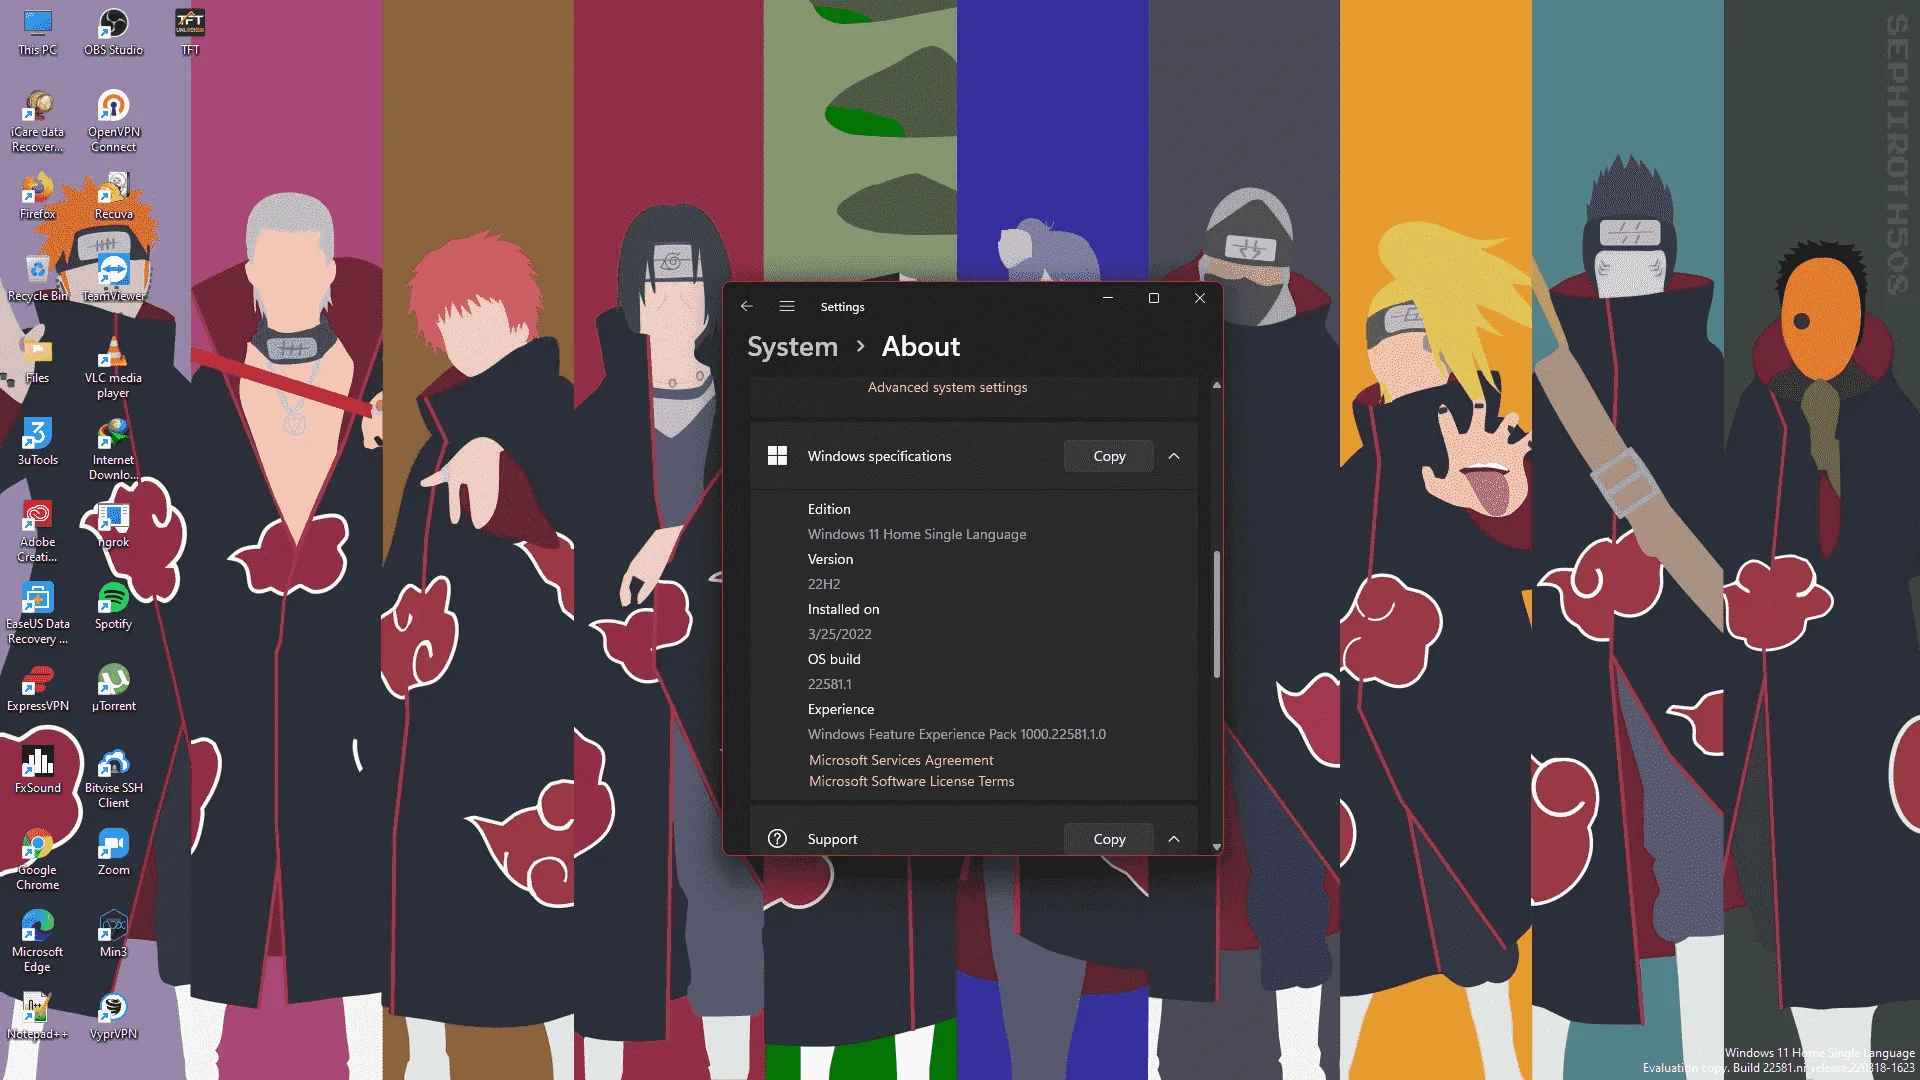The height and width of the screenshot is (1080, 1920).
Task: Select the Internet Download Manager icon
Action: [113, 450]
